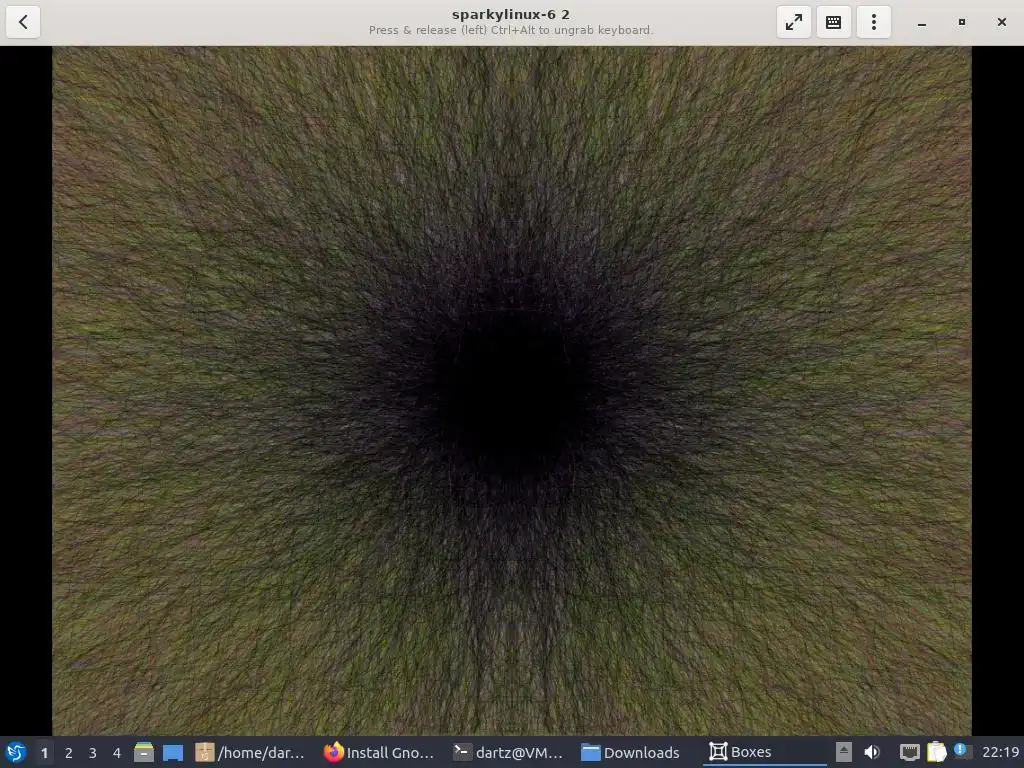Minimize the sparkylinux-6 2 window
The width and height of the screenshot is (1024, 768).
point(921,22)
